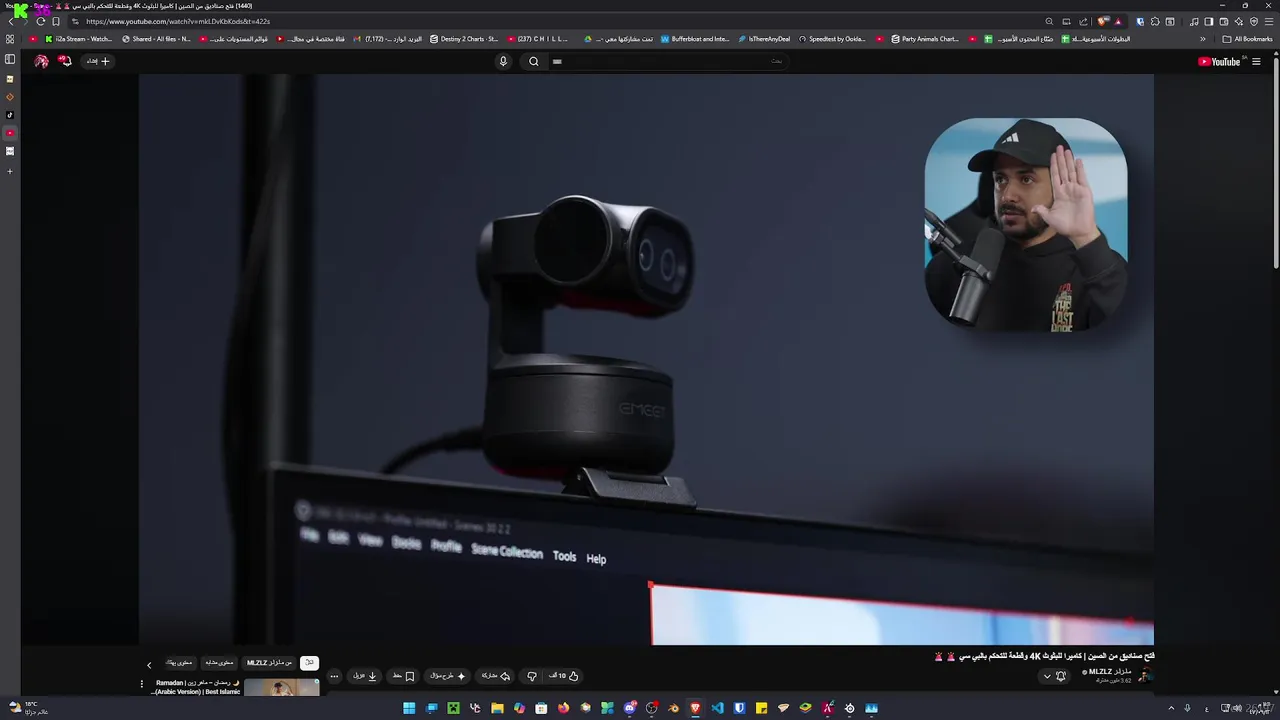Viewport: 1280px width, 720px height.
Task: Open the Destiny 2 Charts bookmark
Action: pyautogui.click(x=464, y=39)
